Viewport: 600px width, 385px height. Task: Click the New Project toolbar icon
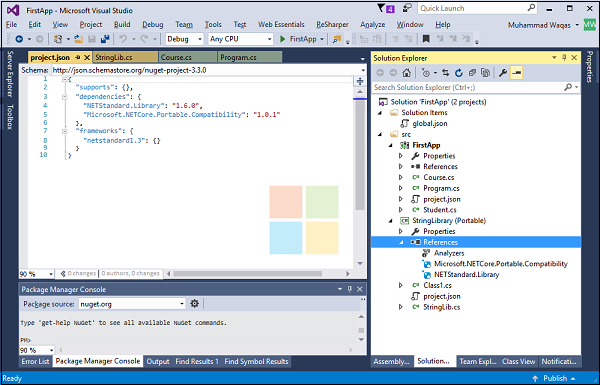click(x=58, y=39)
